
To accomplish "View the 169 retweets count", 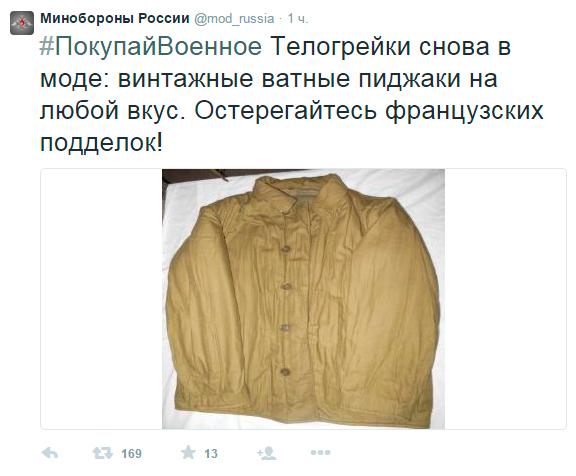I will 131,454.
